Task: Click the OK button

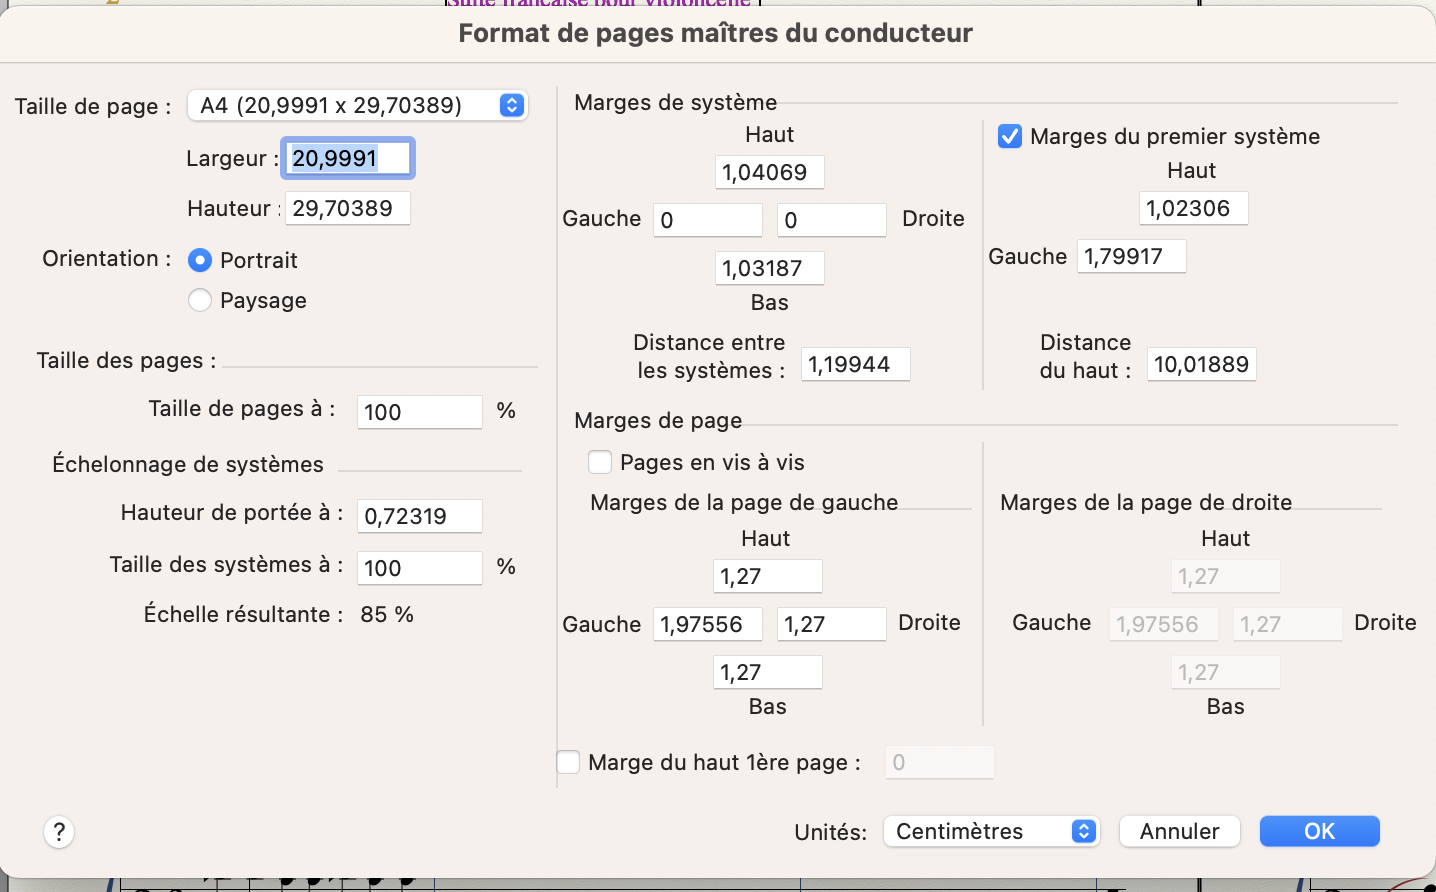Action: [x=1319, y=831]
